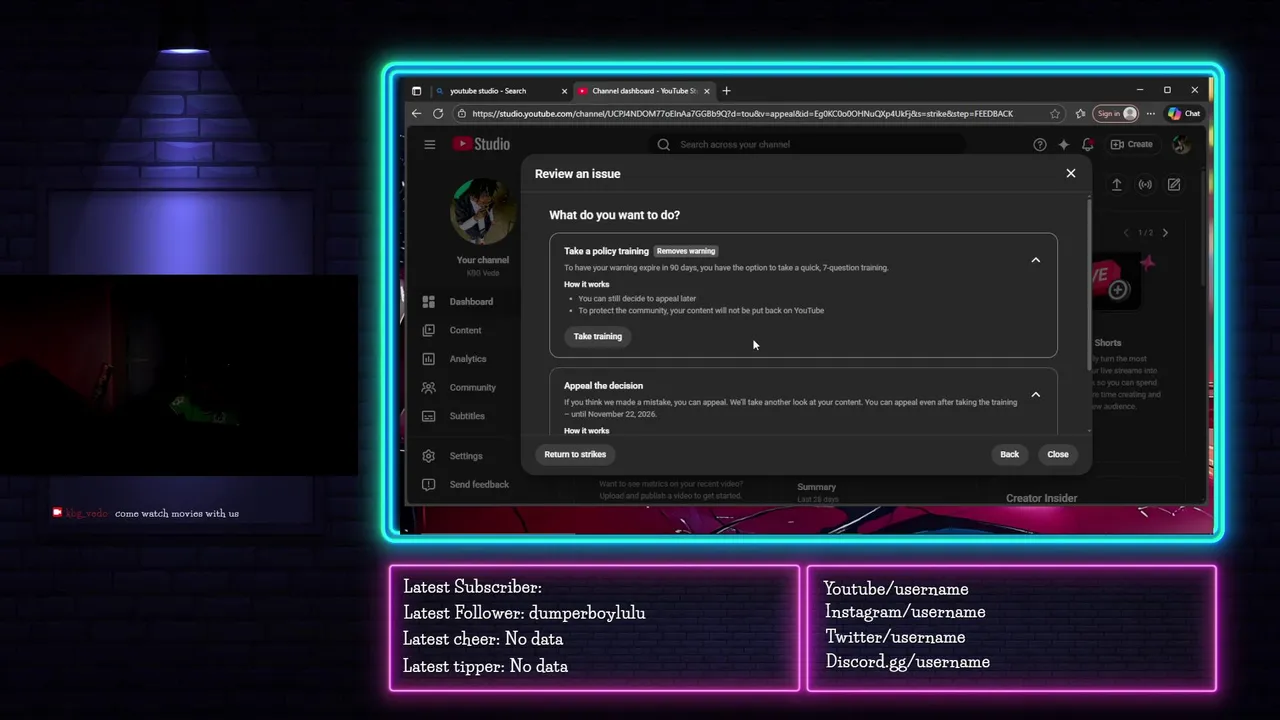Click the Youtube/username overlay text
Screen dimensions: 1280x720
[896, 589]
